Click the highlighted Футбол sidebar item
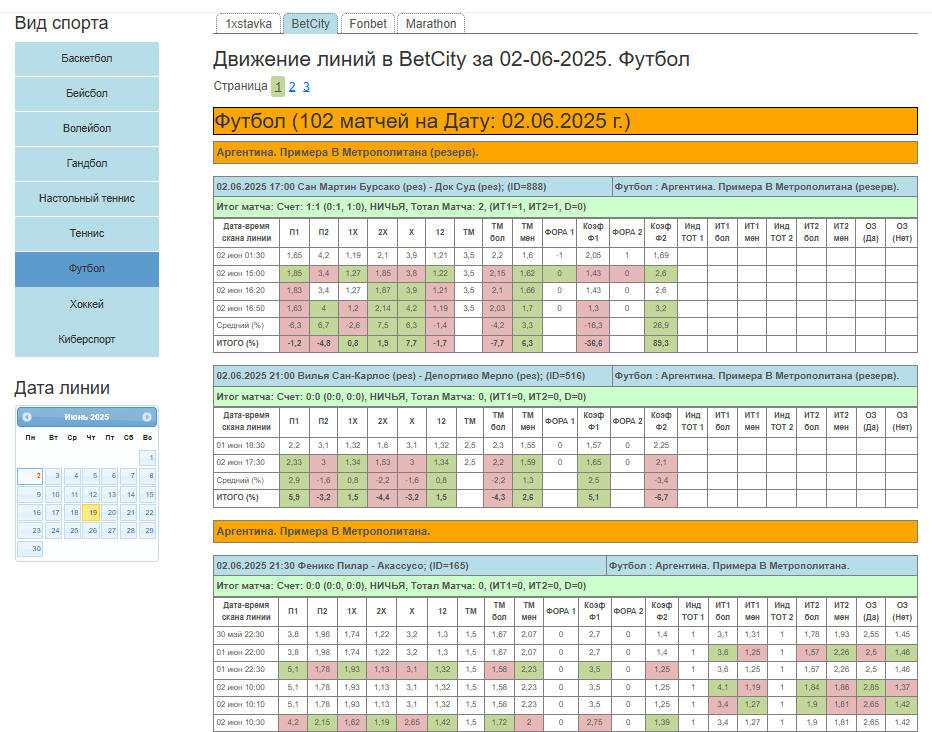 tap(87, 269)
